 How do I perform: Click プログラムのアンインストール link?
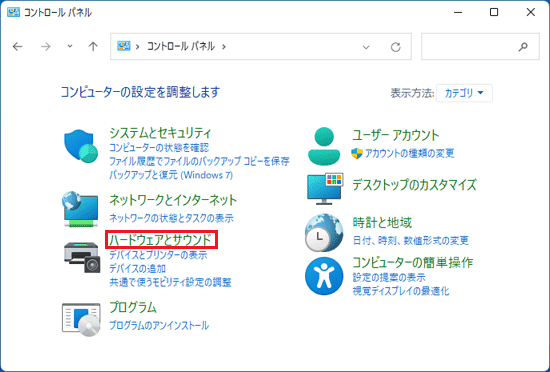click(x=159, y=325)
